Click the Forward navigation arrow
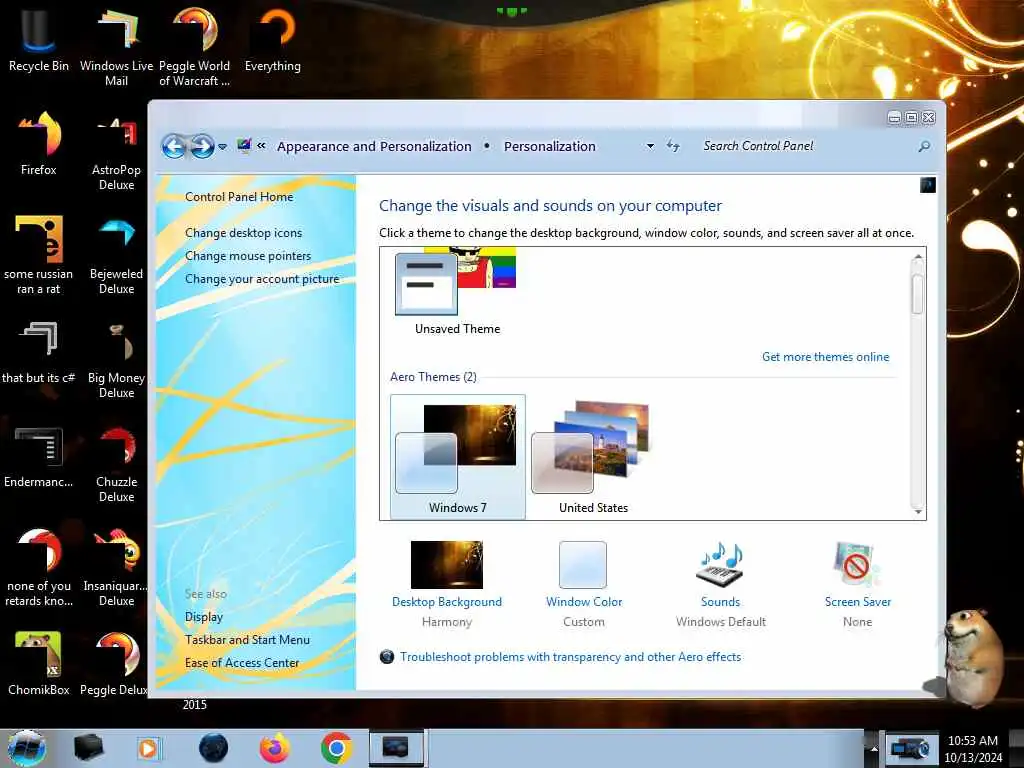 click(202, 146)
